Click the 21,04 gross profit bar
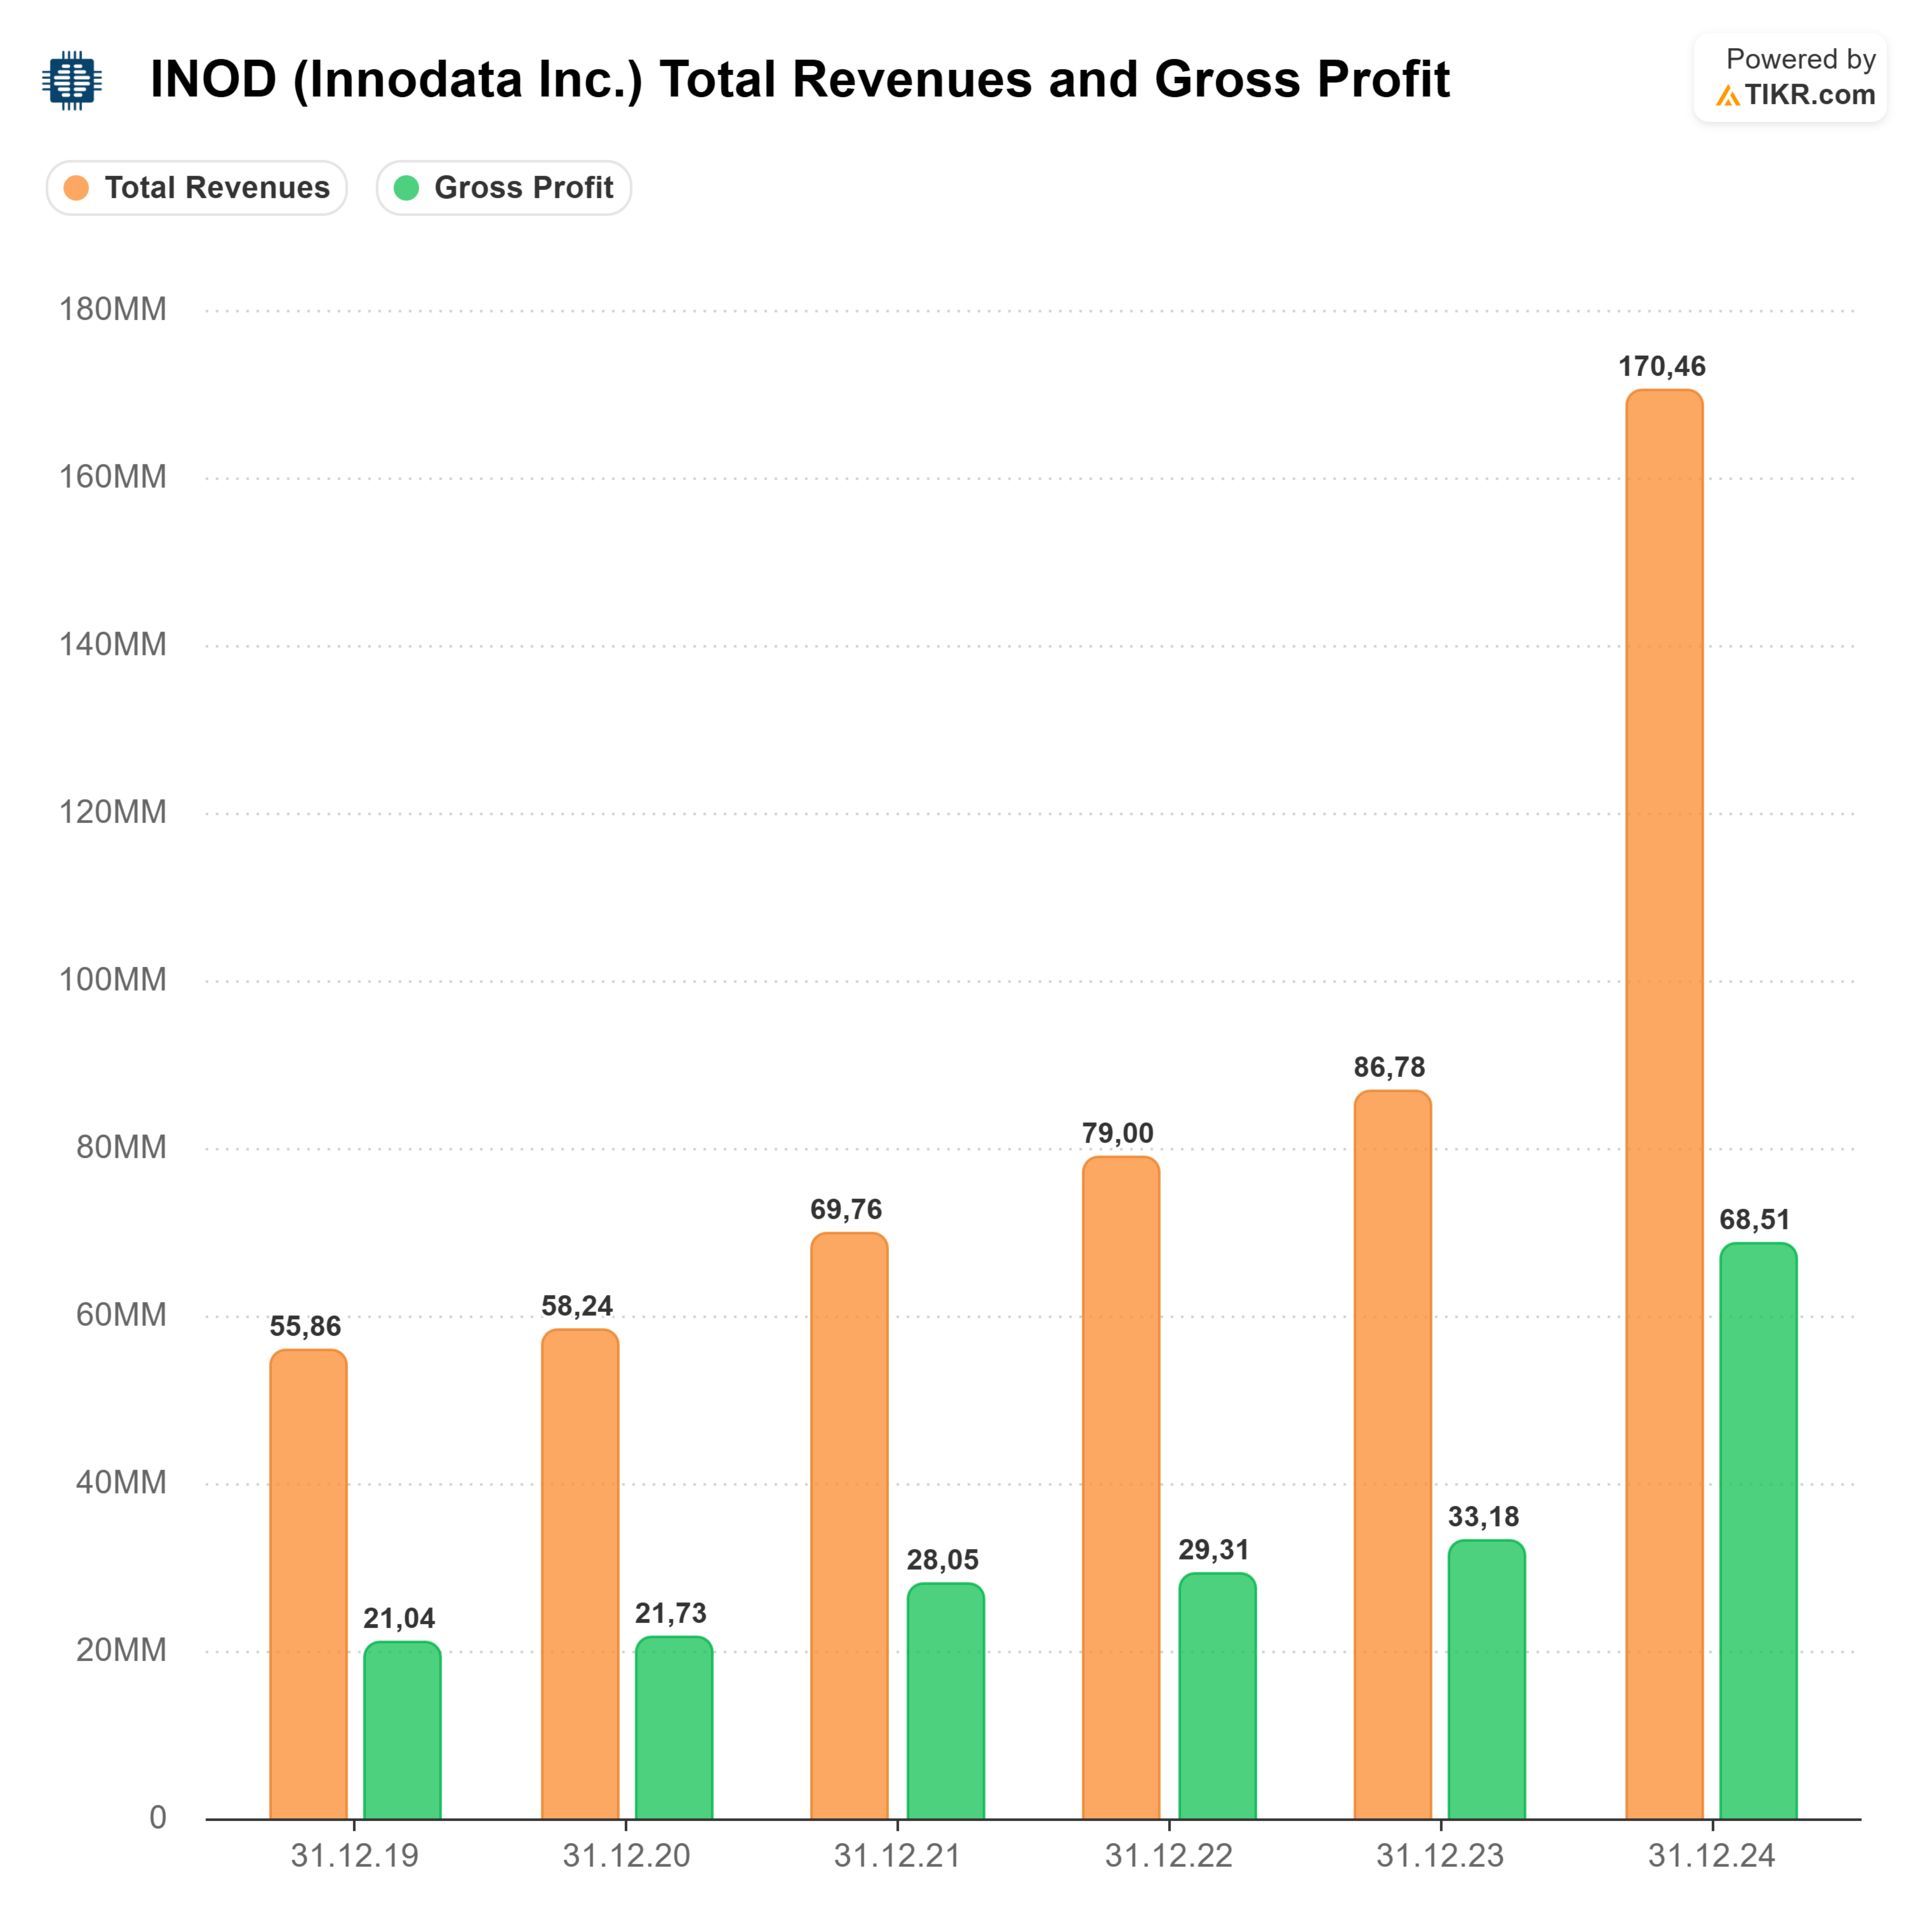1920x1920 pixels. (x=402, y=1730)
